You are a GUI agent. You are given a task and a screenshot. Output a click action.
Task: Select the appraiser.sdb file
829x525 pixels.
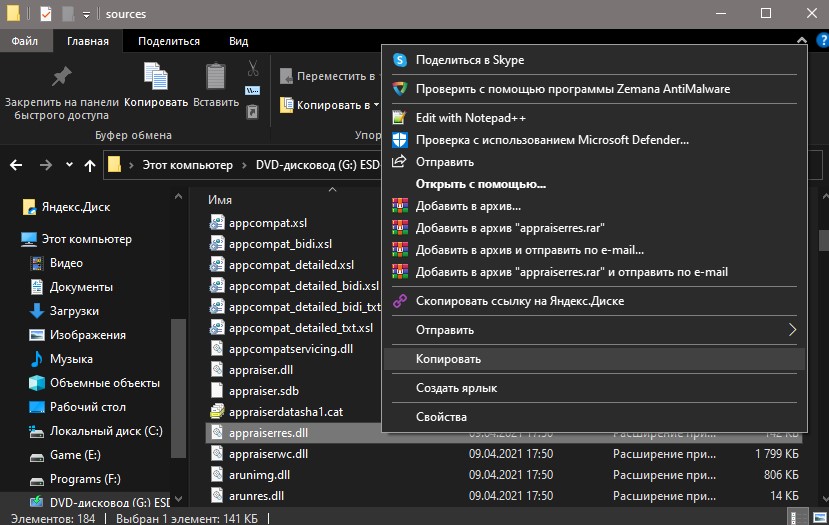pyautogui.click(x=263, y=391)
